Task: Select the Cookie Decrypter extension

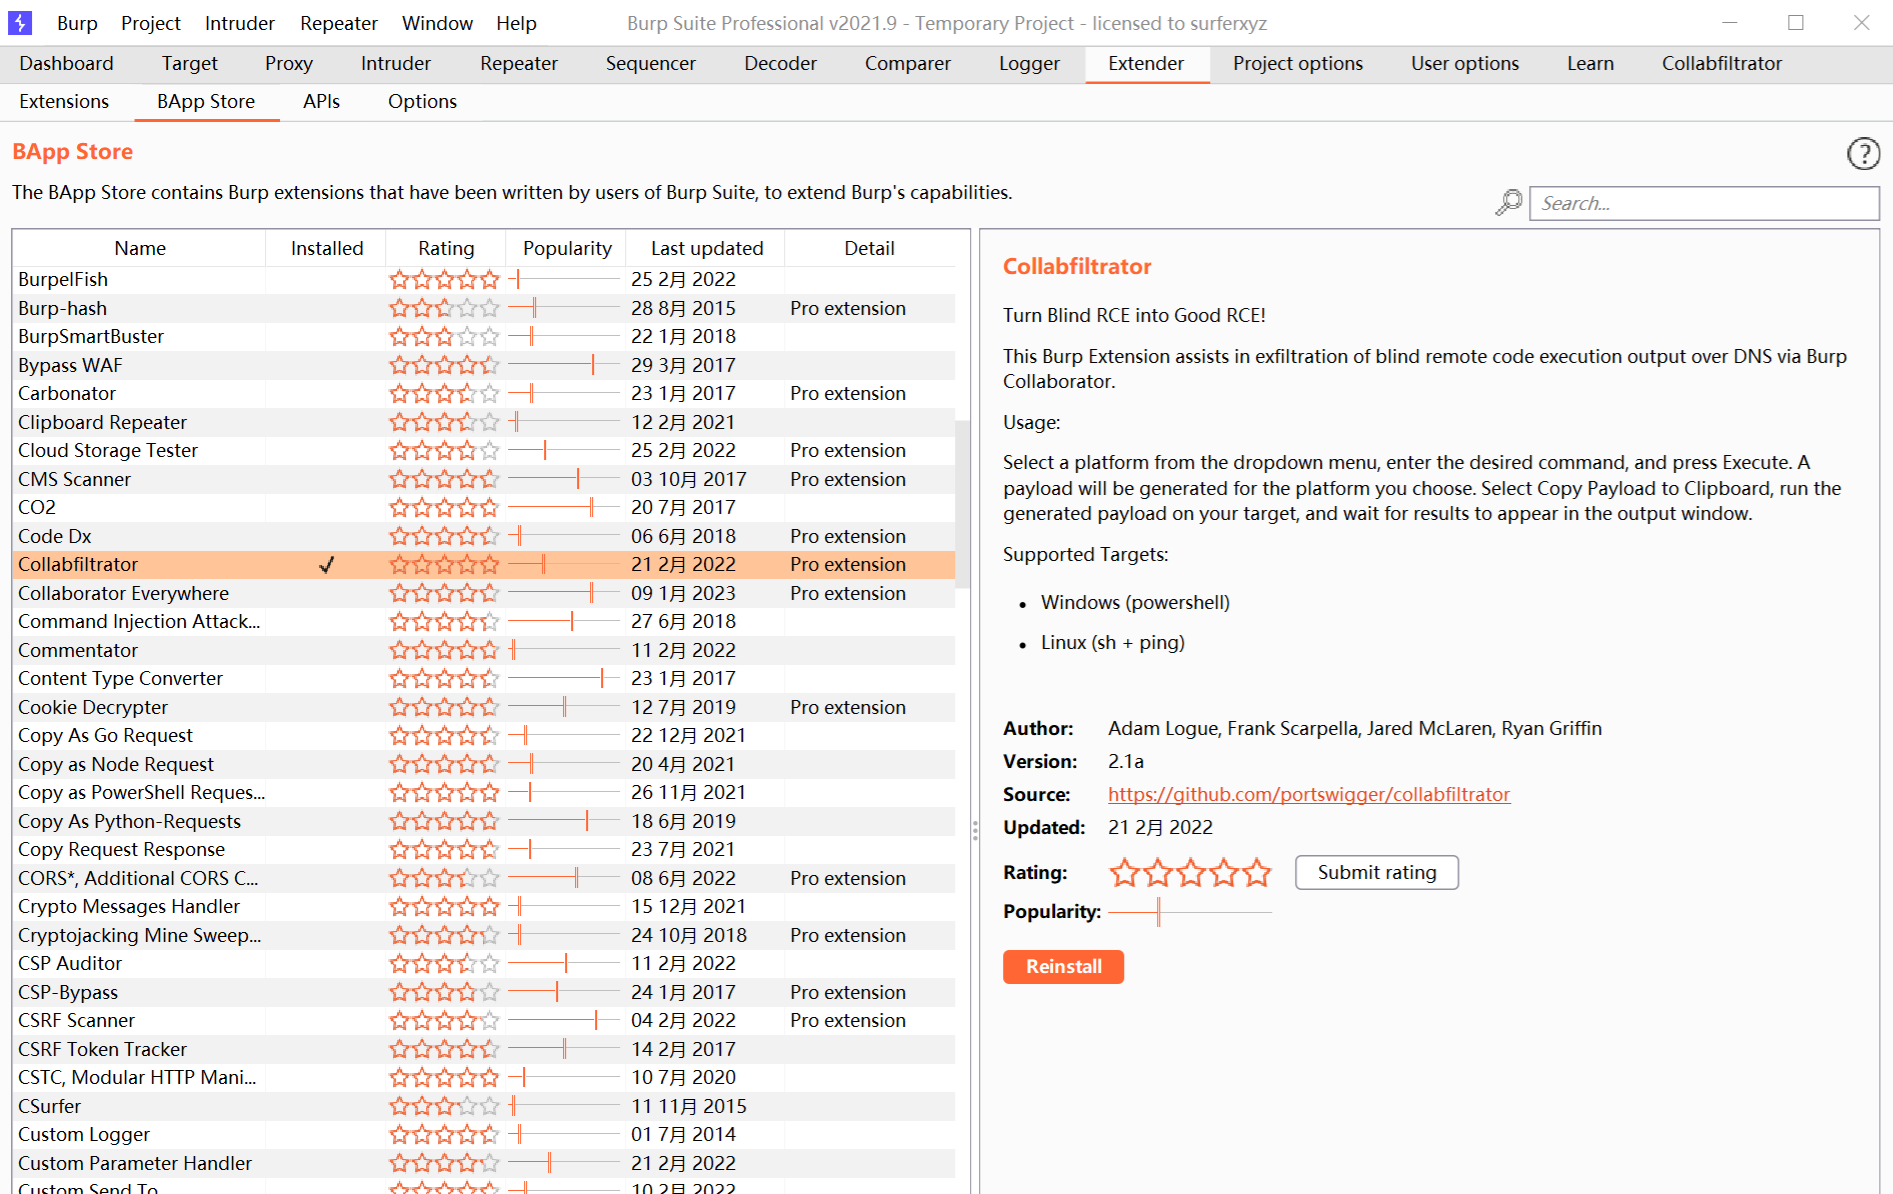Action: tap(484, 707)
